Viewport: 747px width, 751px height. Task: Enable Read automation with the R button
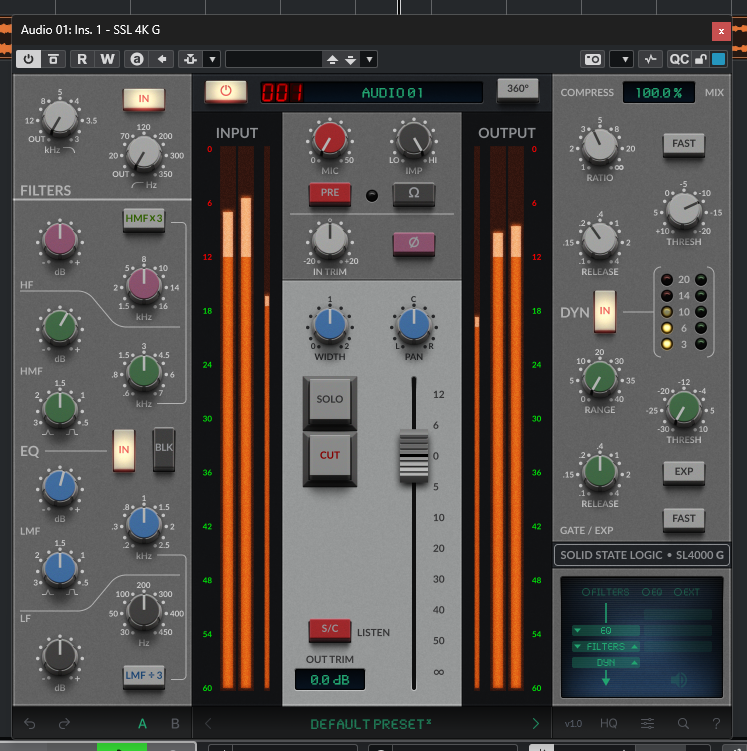click(82, 59)
